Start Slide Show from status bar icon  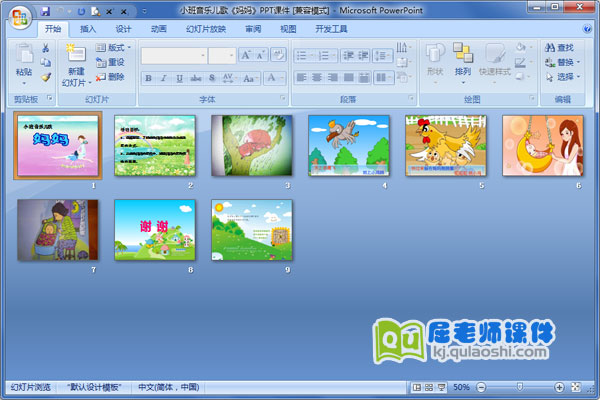tap(441, 387)
